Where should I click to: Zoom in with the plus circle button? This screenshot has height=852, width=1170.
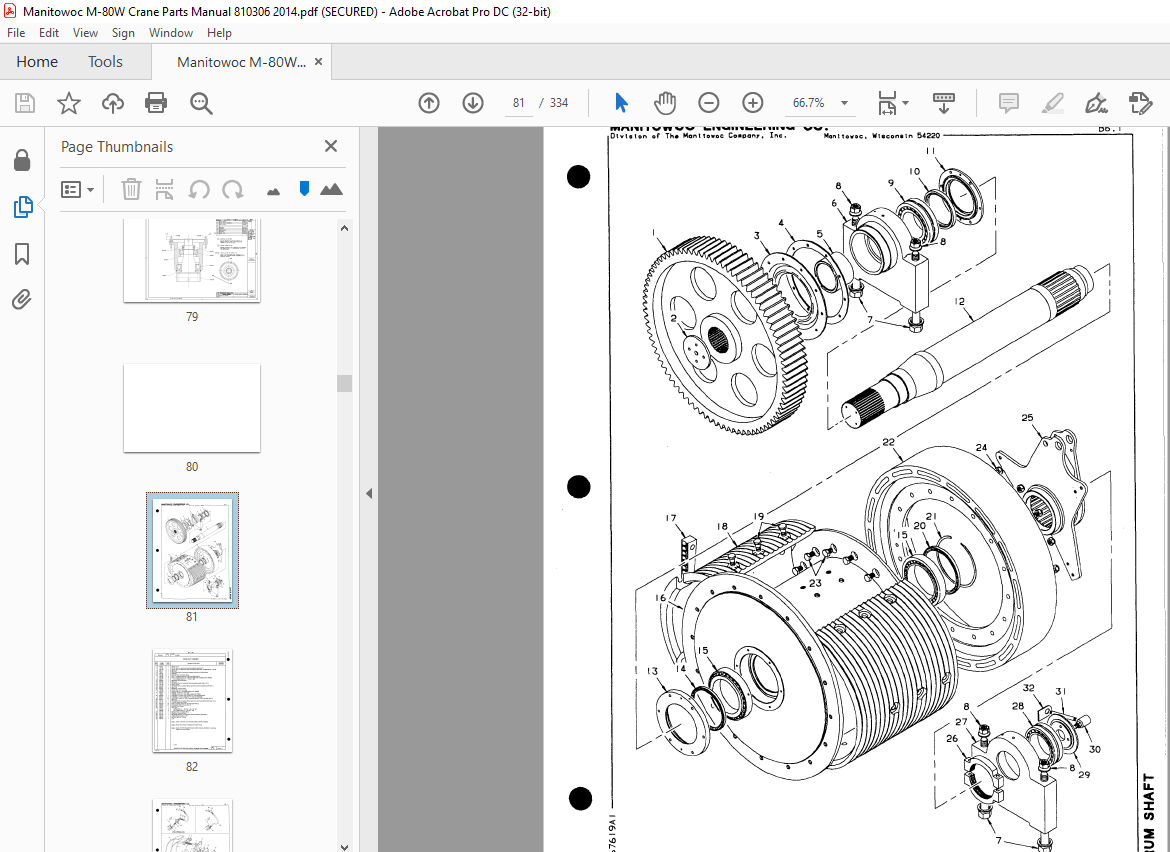pos(753,103)
